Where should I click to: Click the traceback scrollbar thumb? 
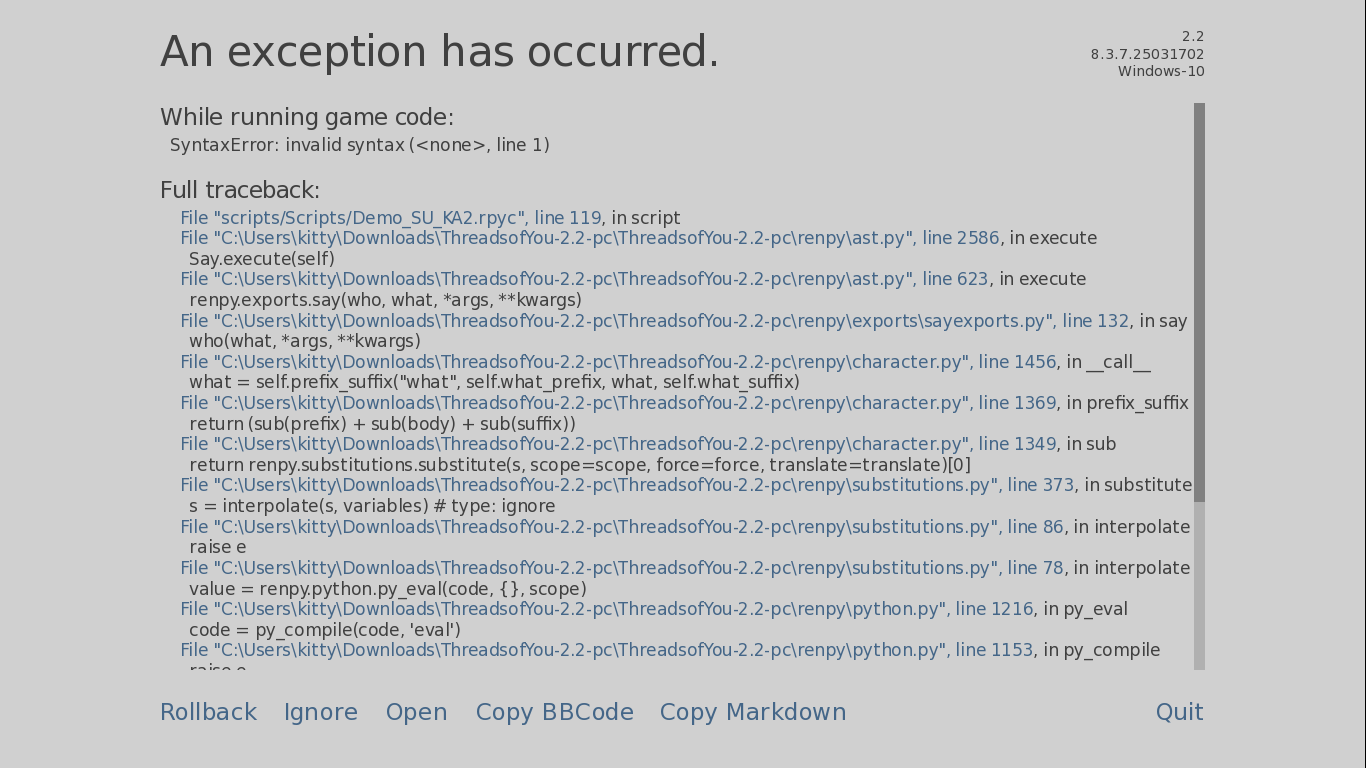click(x=1199, y=300)
